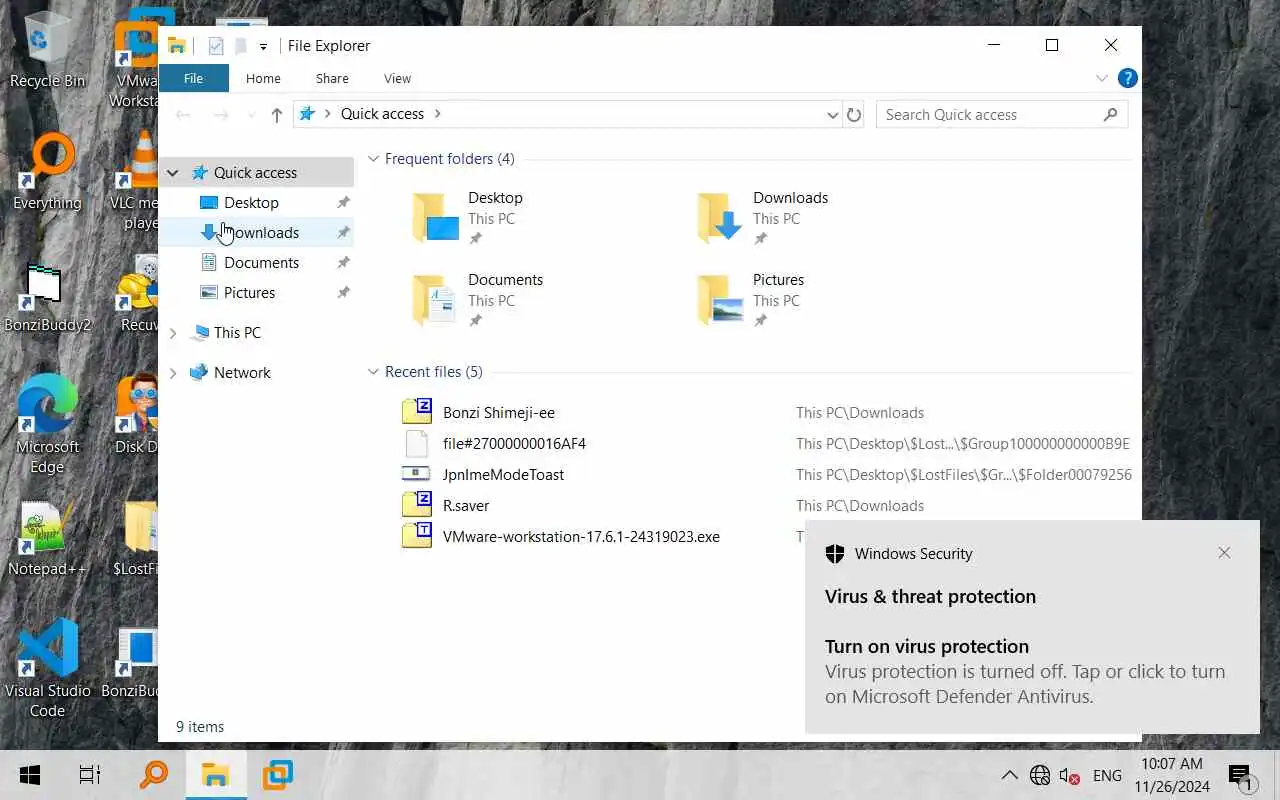Dismiss the Windows Security notification
Screen dimensions: 1280x800
(1224, 553)
